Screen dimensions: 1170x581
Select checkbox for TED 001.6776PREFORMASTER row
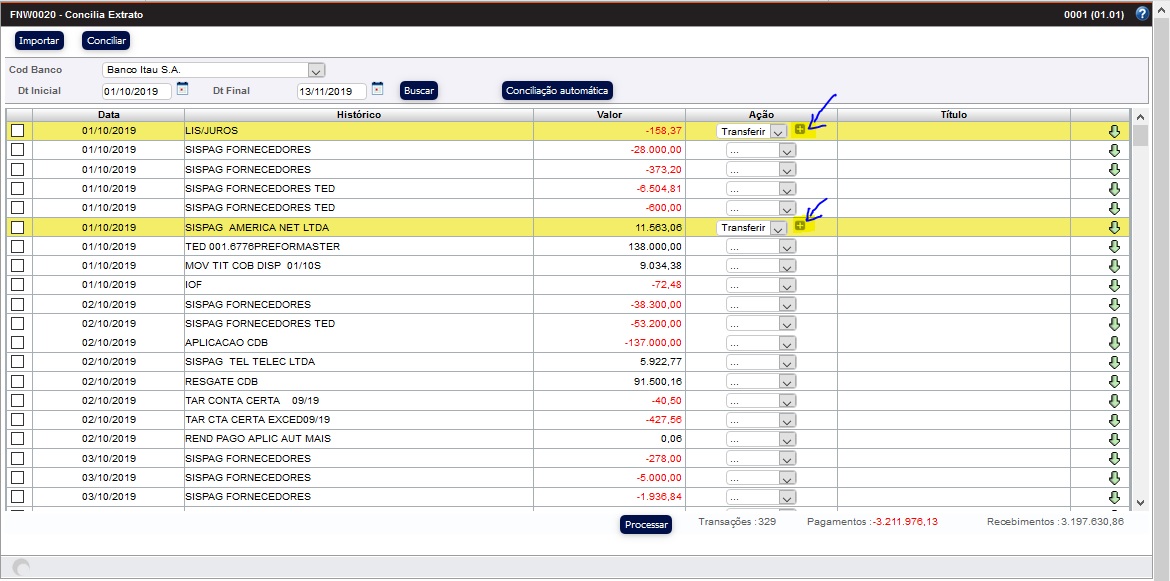[x=17, y=247]
